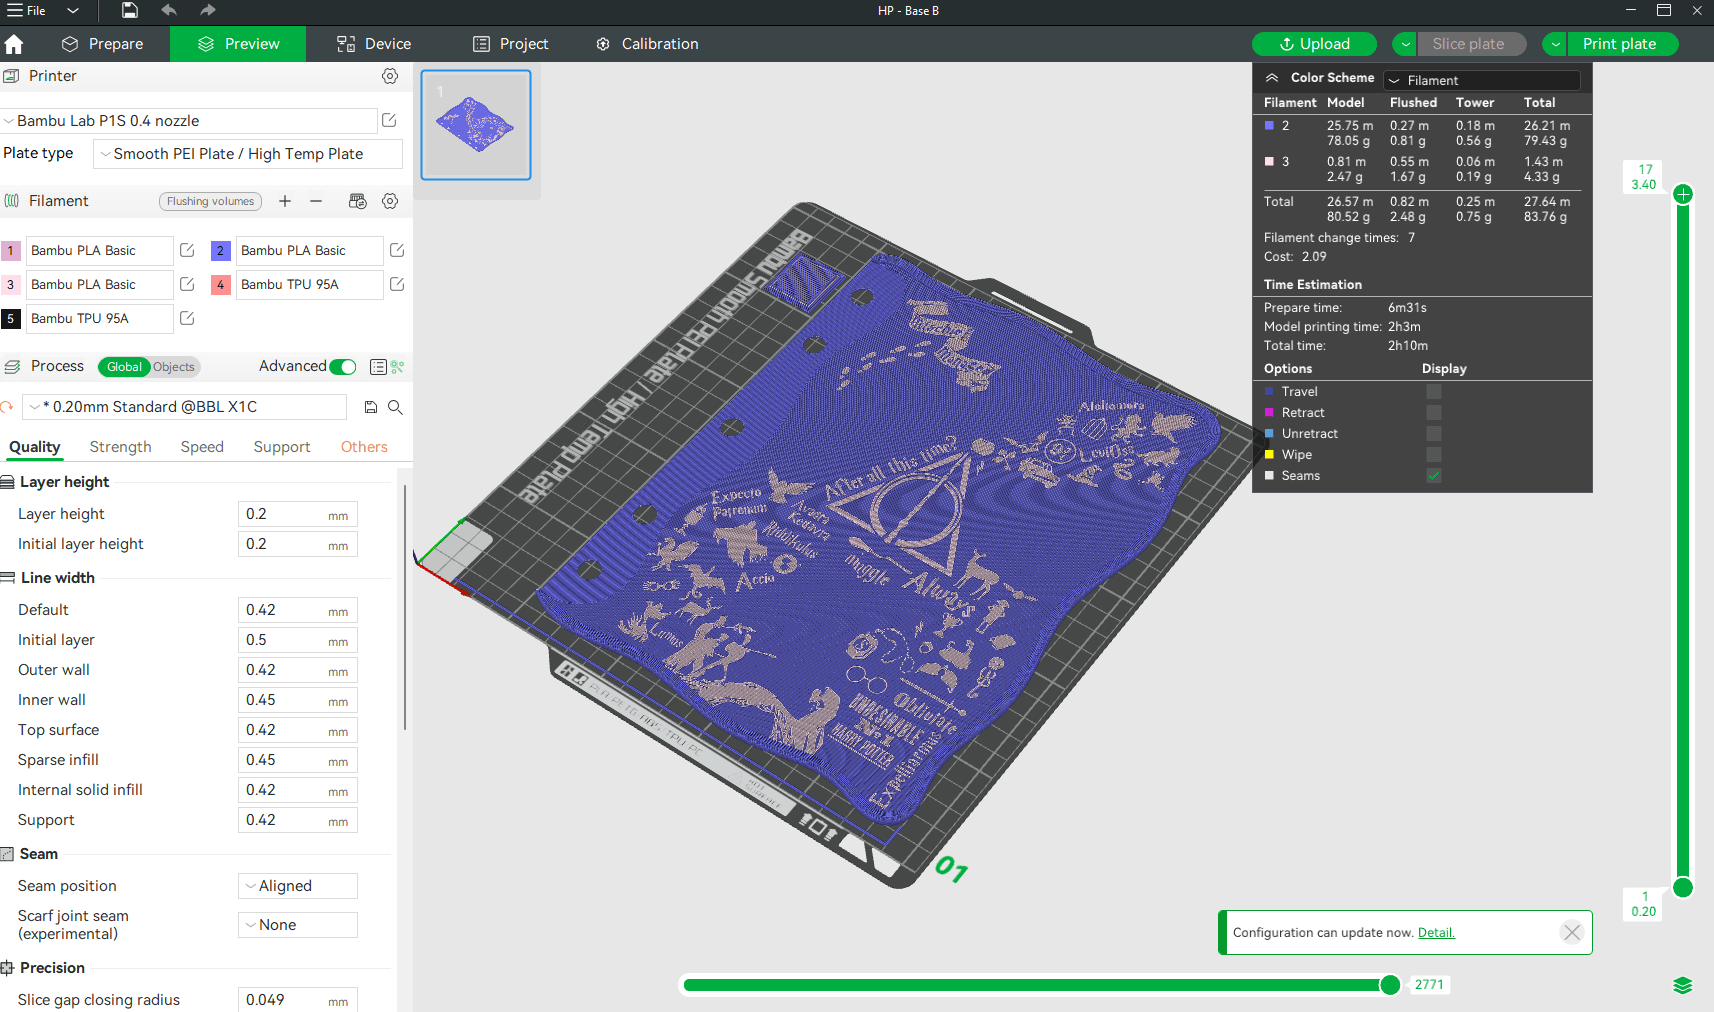Screen dimensions: 1714x1012
Task: Click the Save project icon
Action: [x=130, y=10]
